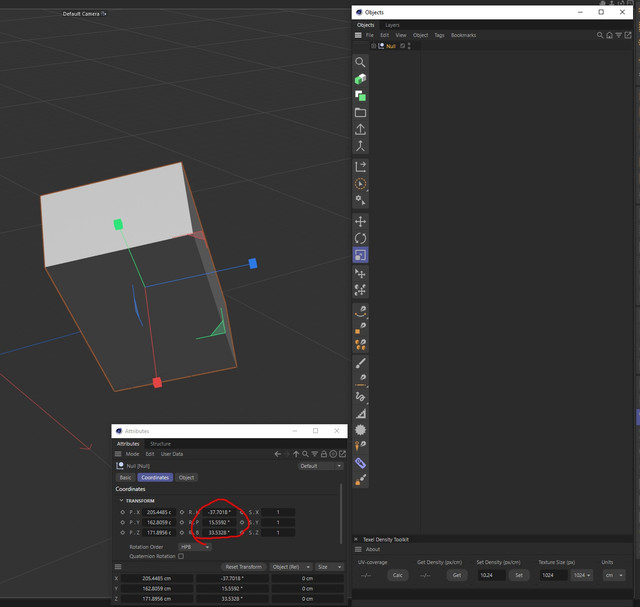Collapse the TRANSFORM section
640x607 pixels.
click(121, 500)
